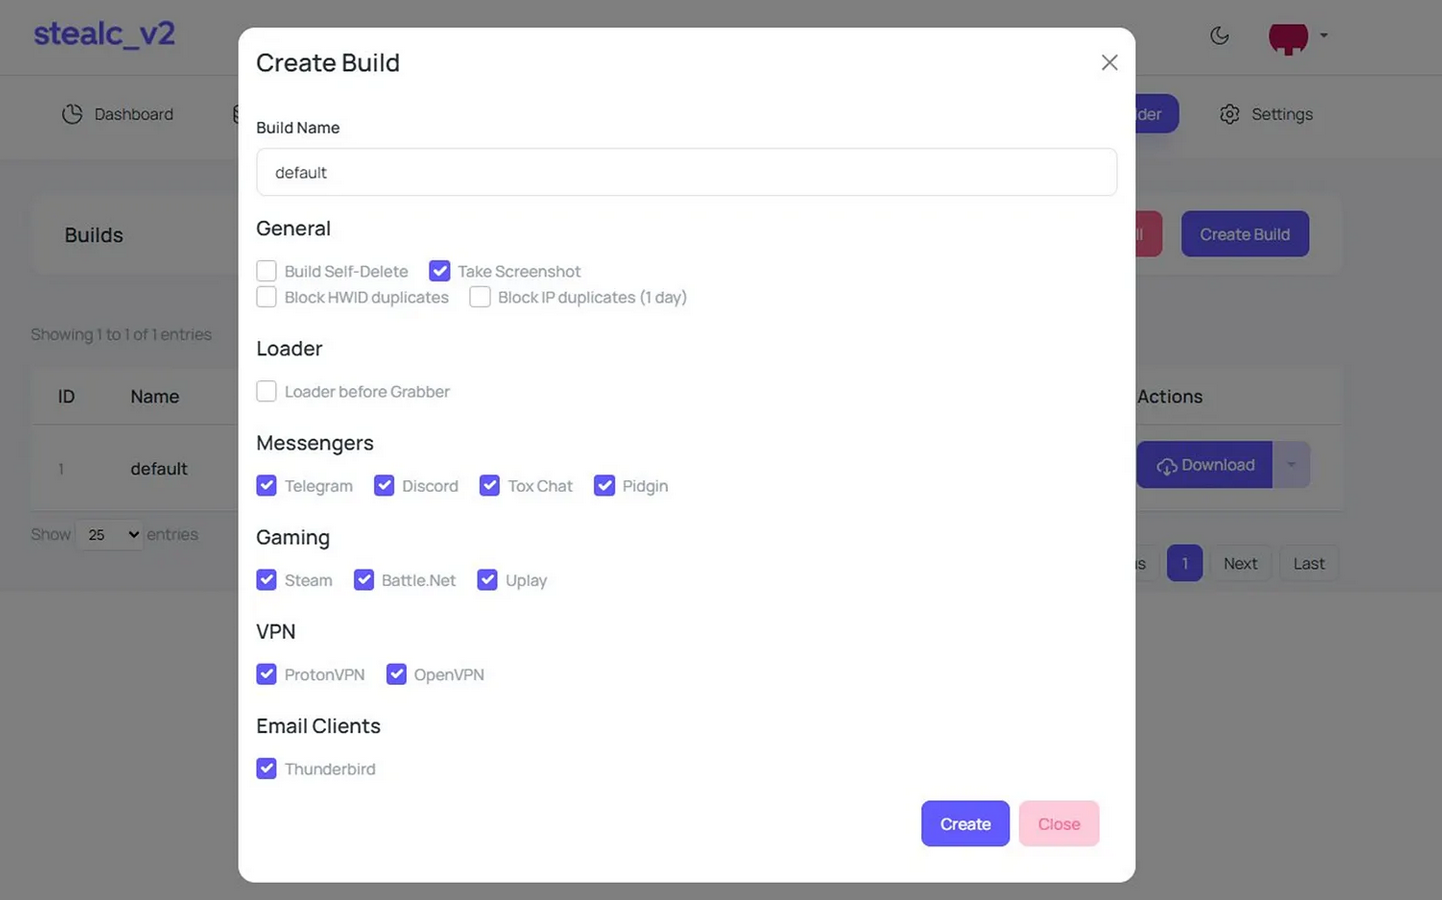Click the Actions column header
The image size is (1442, 900).
pyautogui.click(x=1170, y=396)
